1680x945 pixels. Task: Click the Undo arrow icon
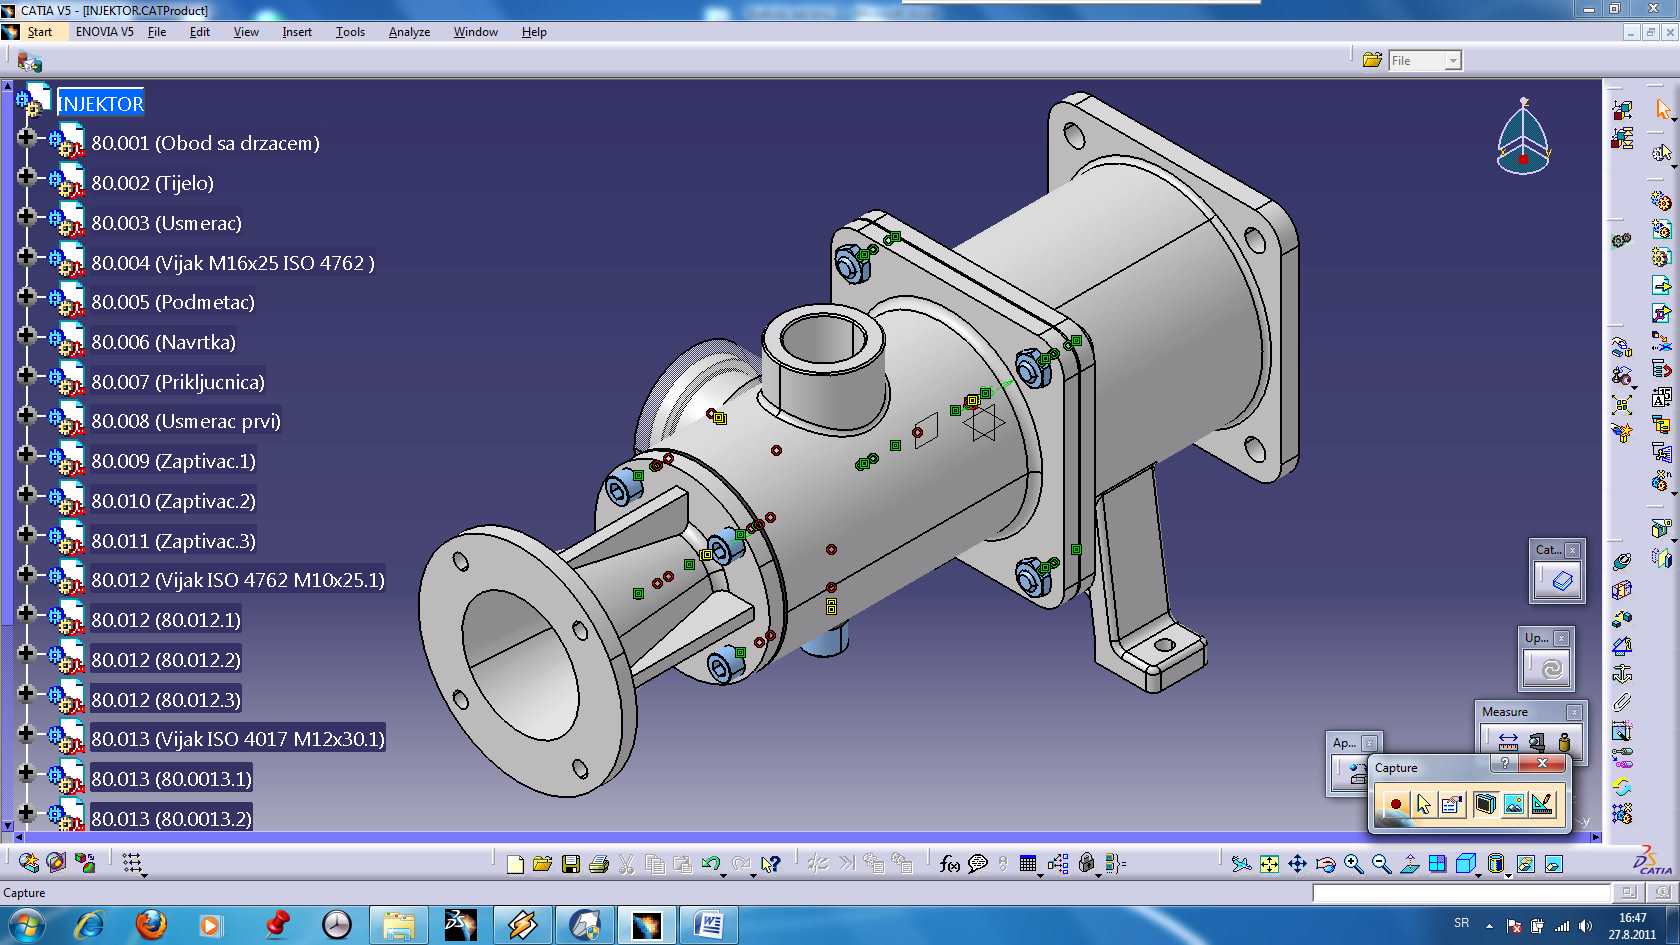coord(711,864)
